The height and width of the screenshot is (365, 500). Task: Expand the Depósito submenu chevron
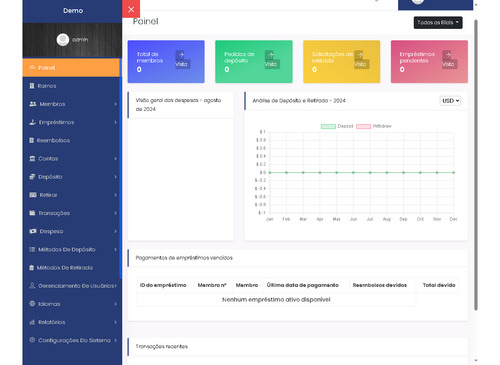tap(116, 177)
